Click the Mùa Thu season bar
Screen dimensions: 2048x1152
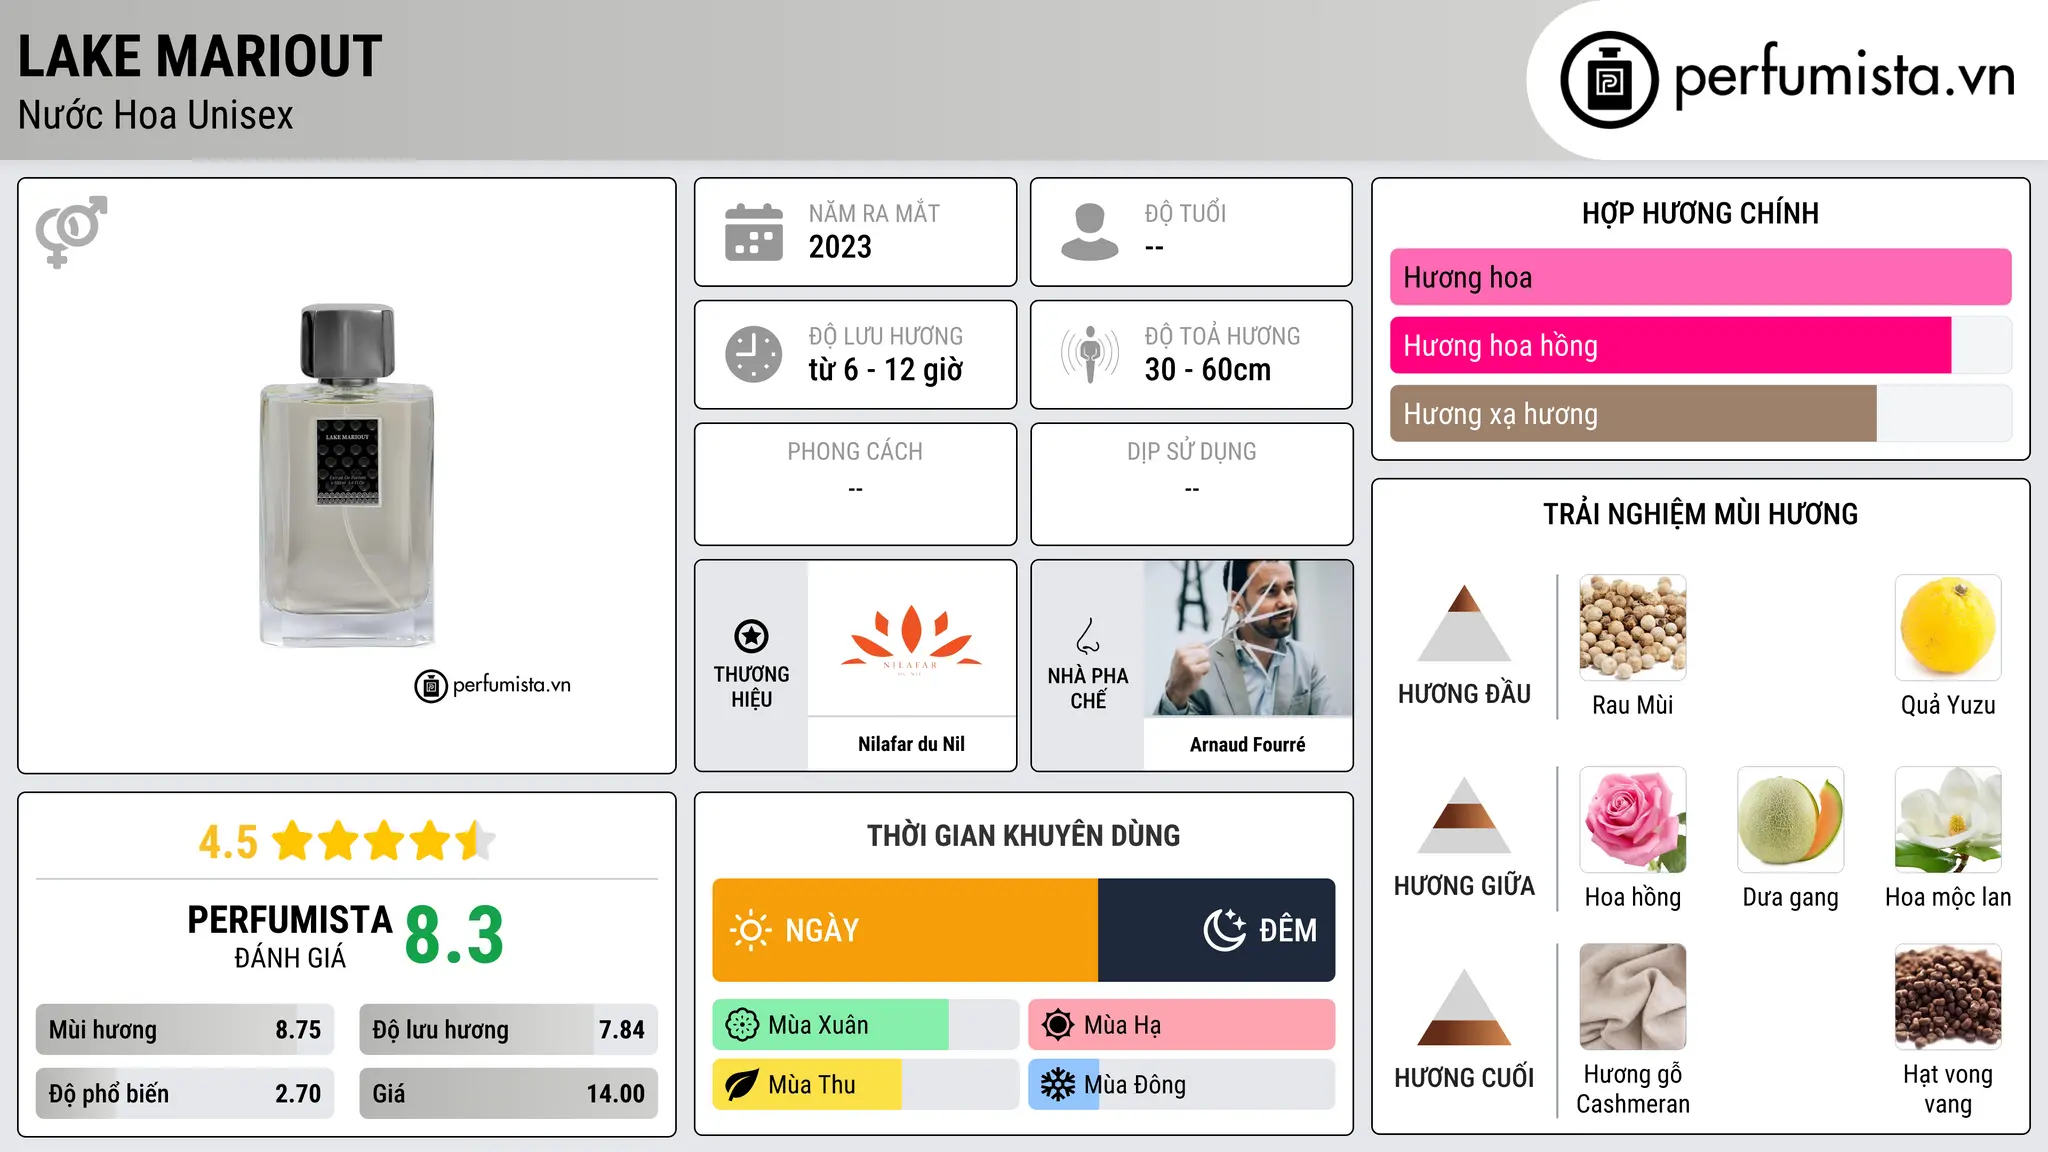pos(866,1085)
